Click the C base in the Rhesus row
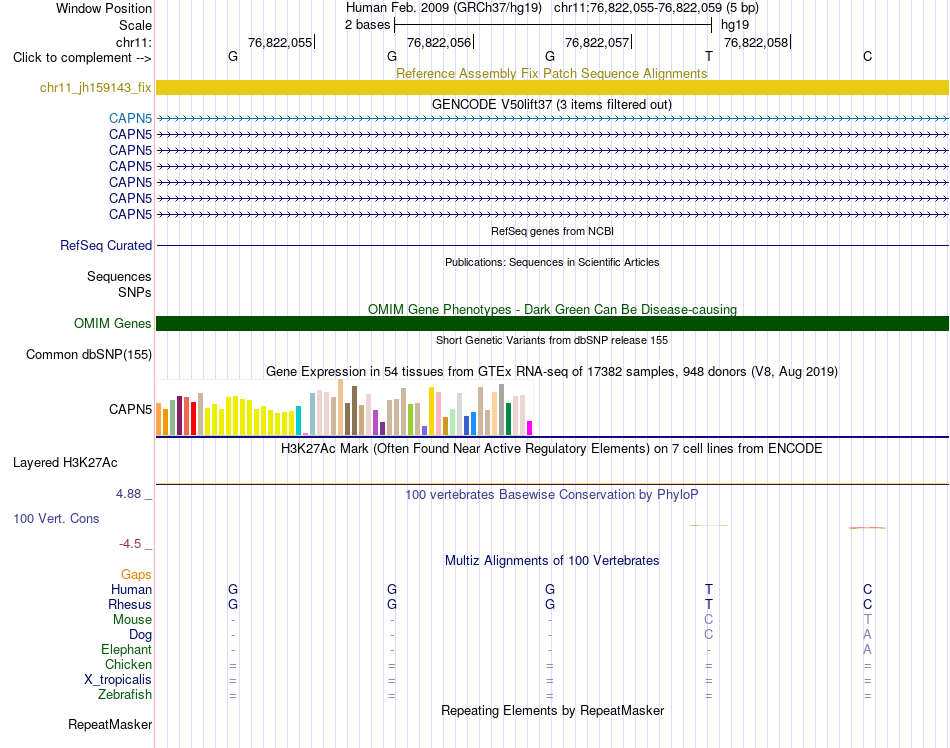Screen dimensions: 950x748 click(868, 604)
